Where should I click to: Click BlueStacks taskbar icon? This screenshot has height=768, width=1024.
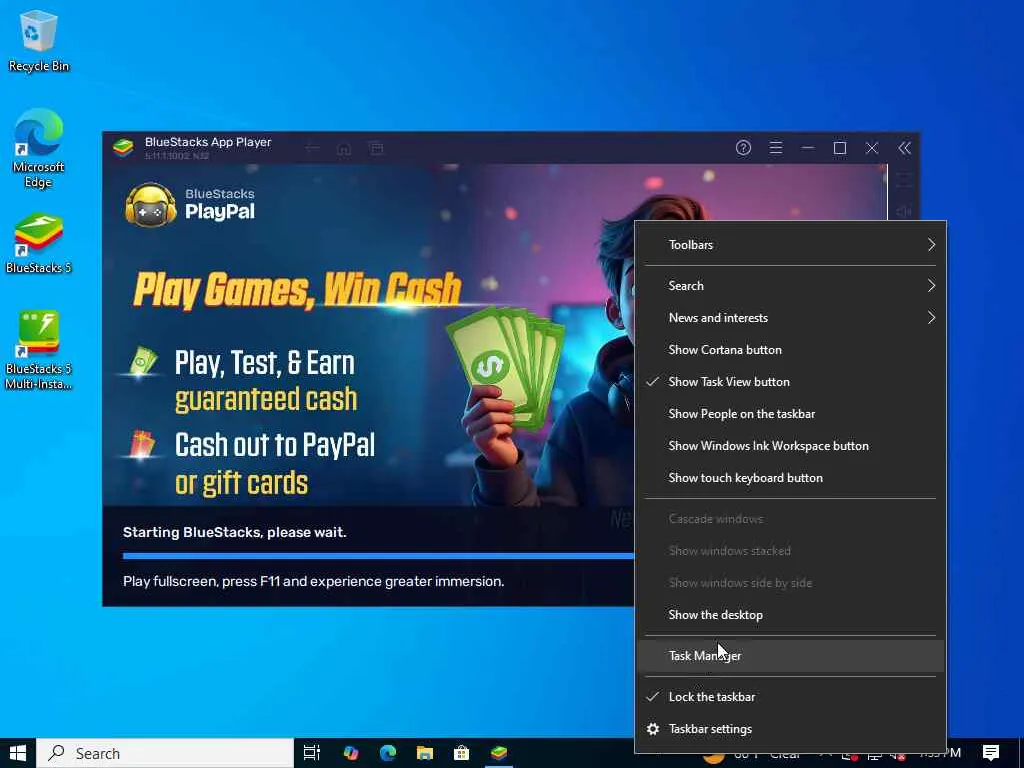coord(499,753)
